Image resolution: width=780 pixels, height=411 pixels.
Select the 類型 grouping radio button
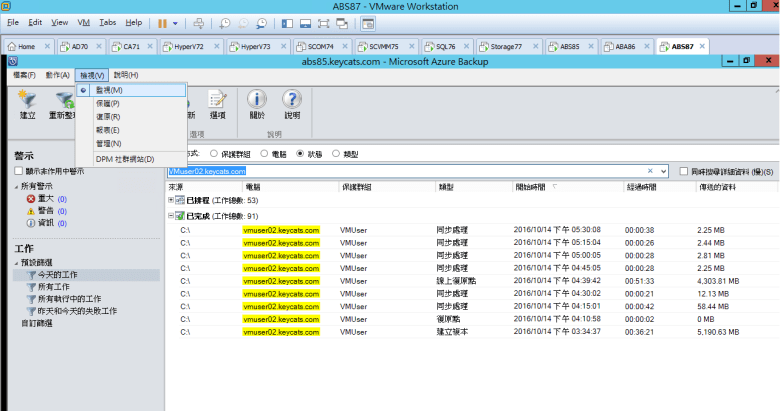pyautogui.click(x=336, y=153)
